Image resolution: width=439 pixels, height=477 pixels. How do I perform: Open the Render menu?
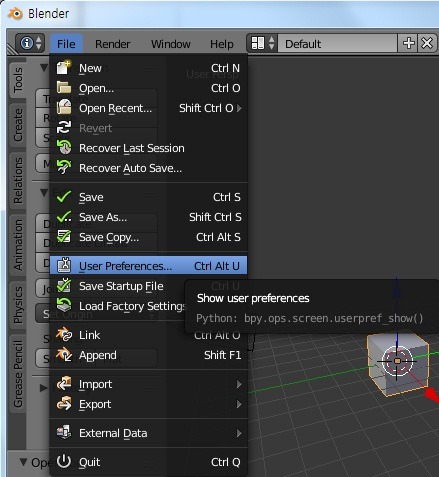[112, 44]
